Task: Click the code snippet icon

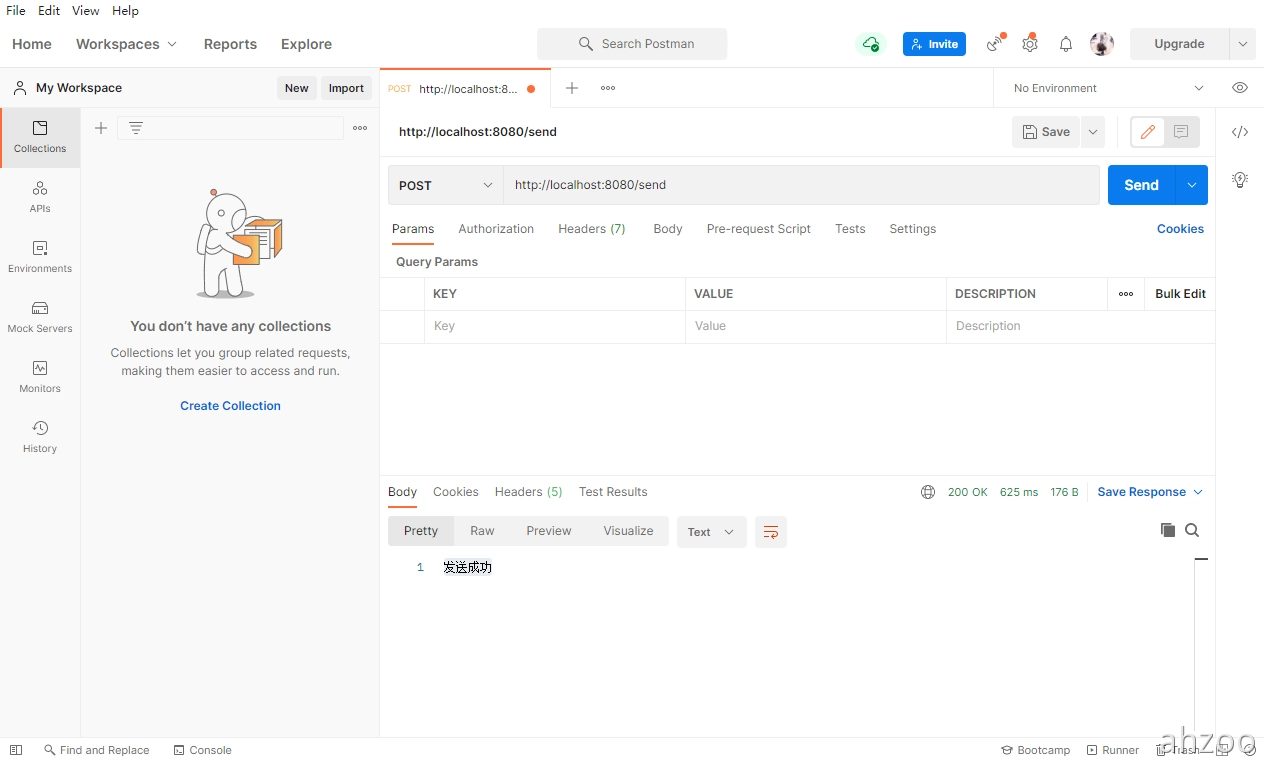Action: 1240,132
